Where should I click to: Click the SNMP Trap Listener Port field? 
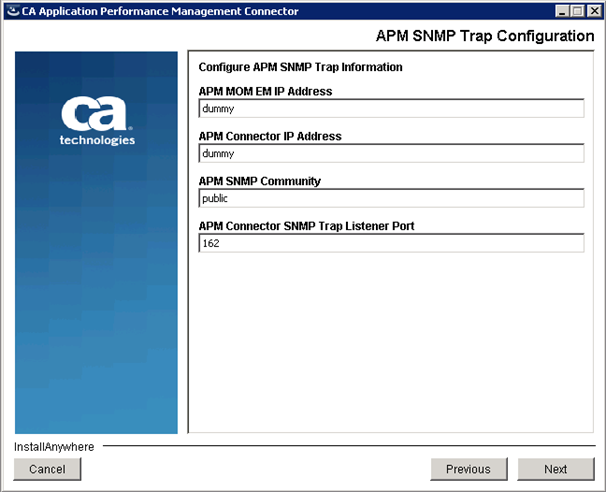[391, 243]
